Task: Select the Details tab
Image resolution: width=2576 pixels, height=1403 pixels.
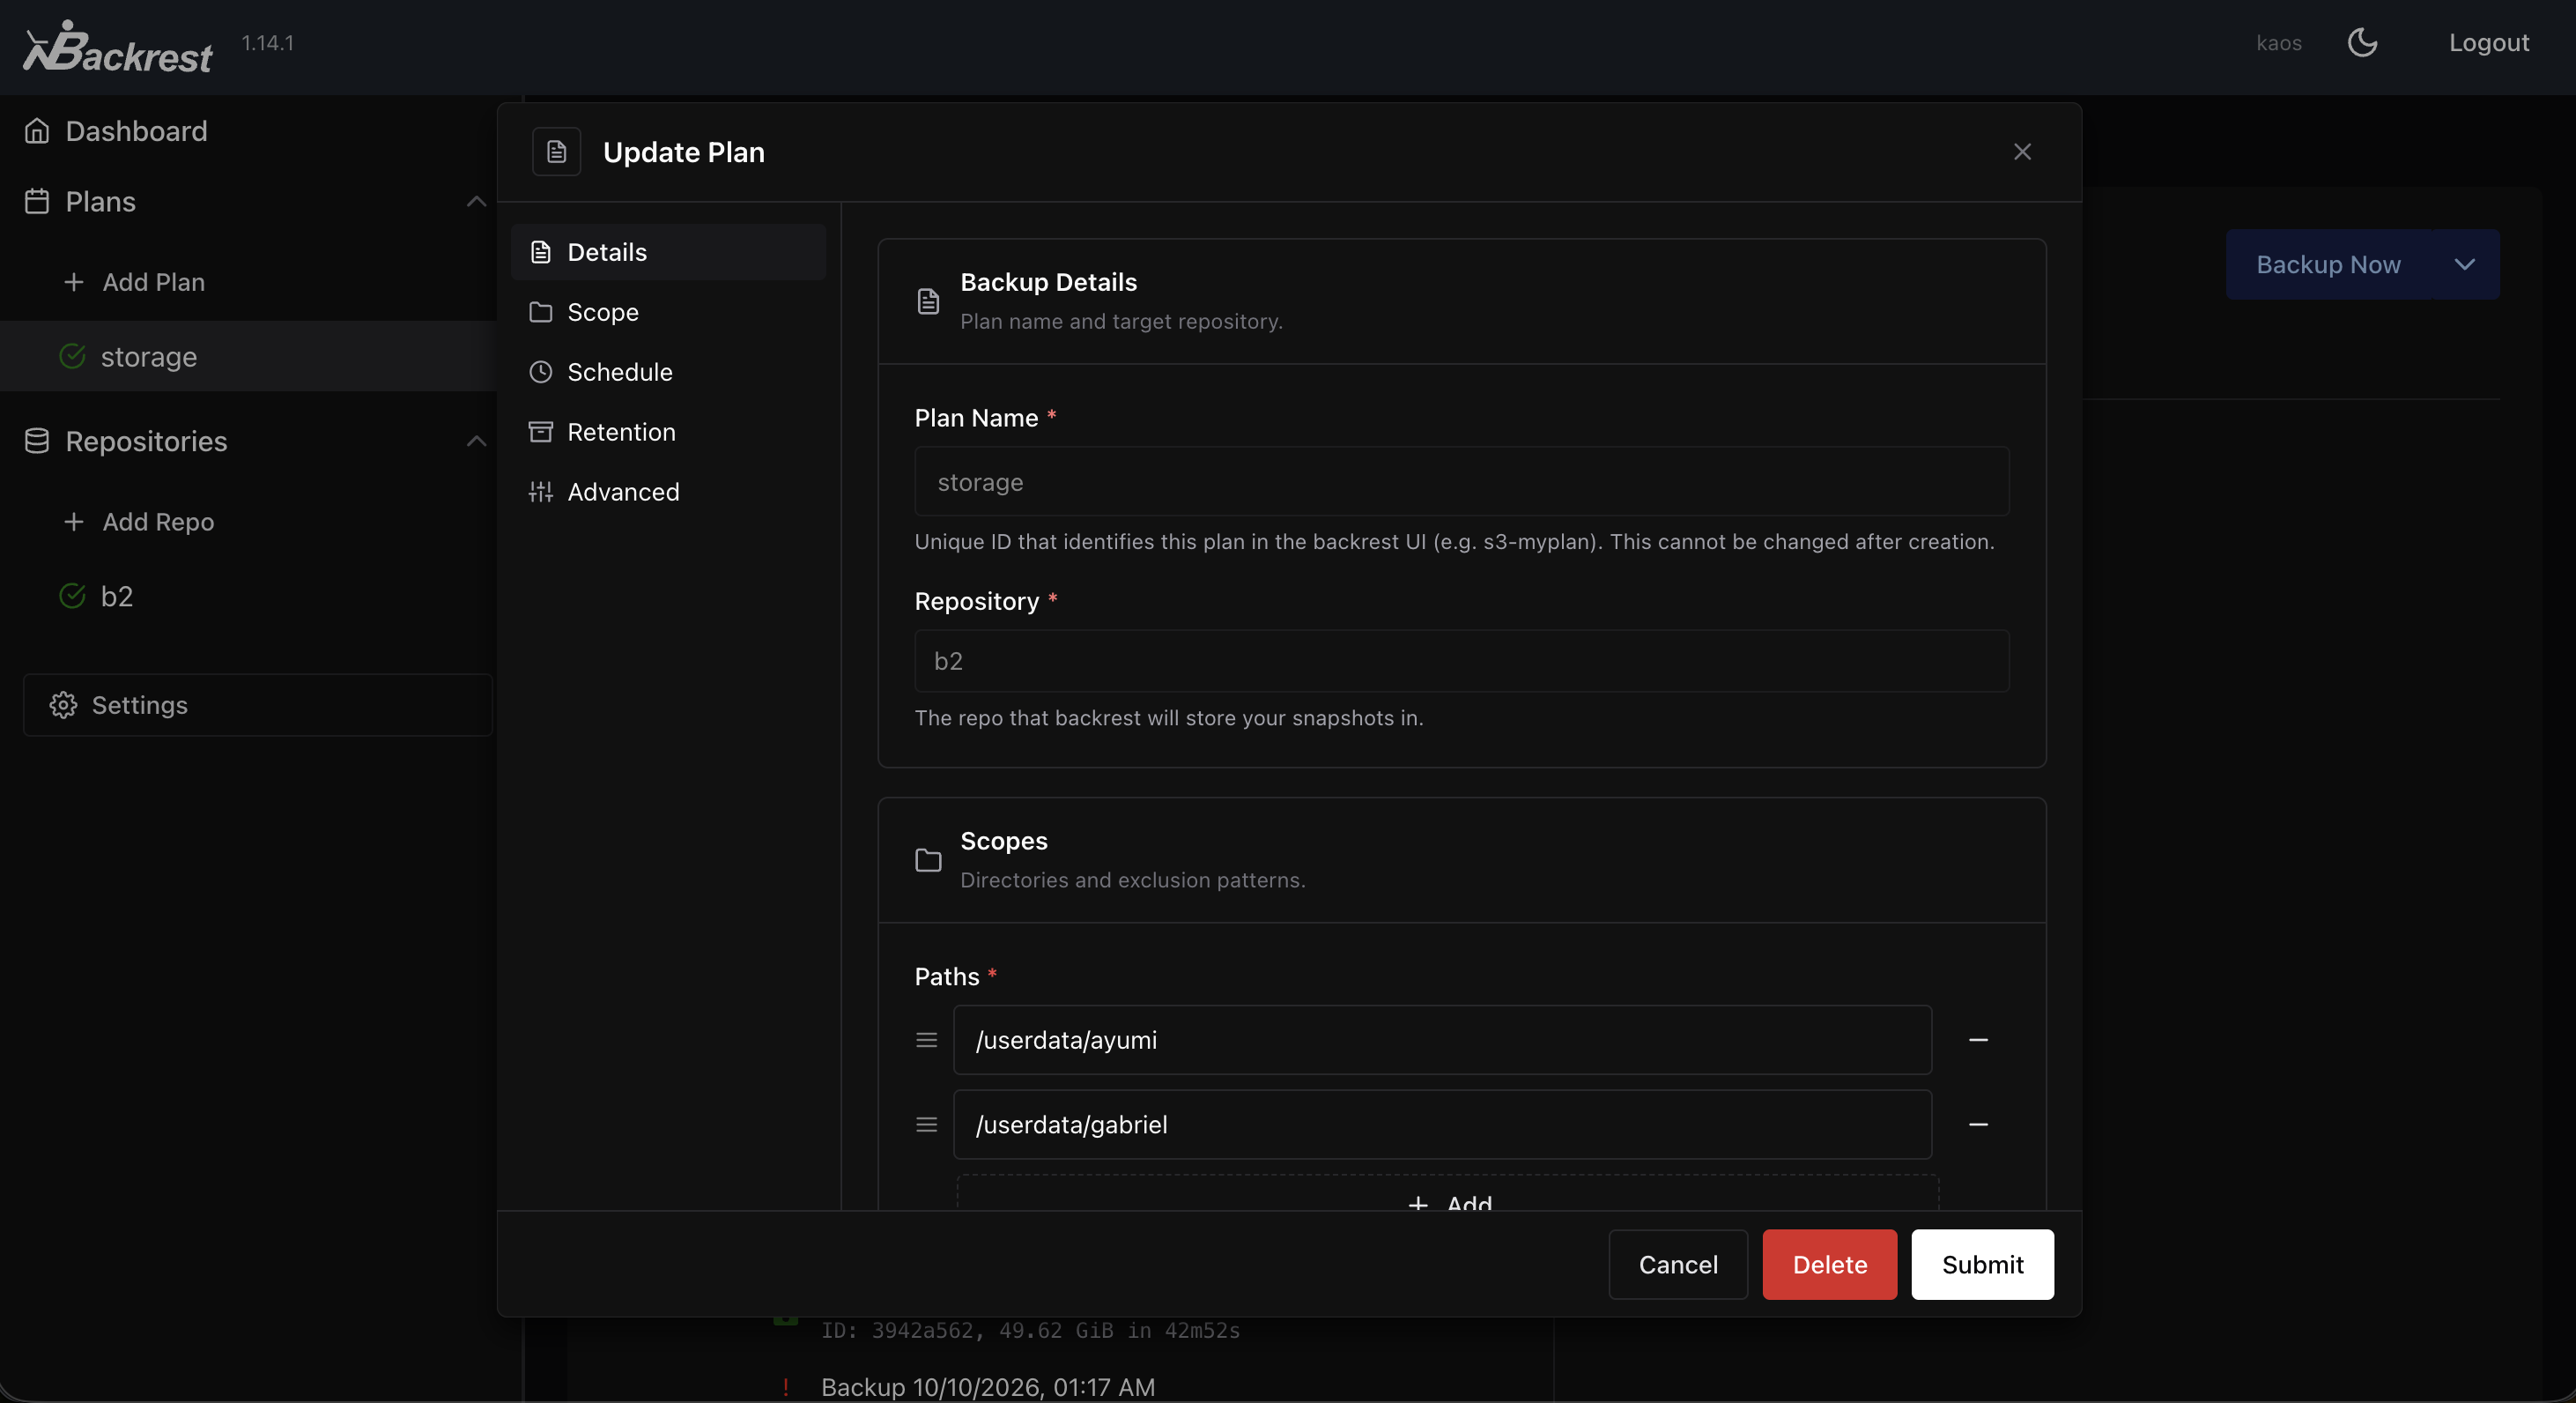Action: 668,252
